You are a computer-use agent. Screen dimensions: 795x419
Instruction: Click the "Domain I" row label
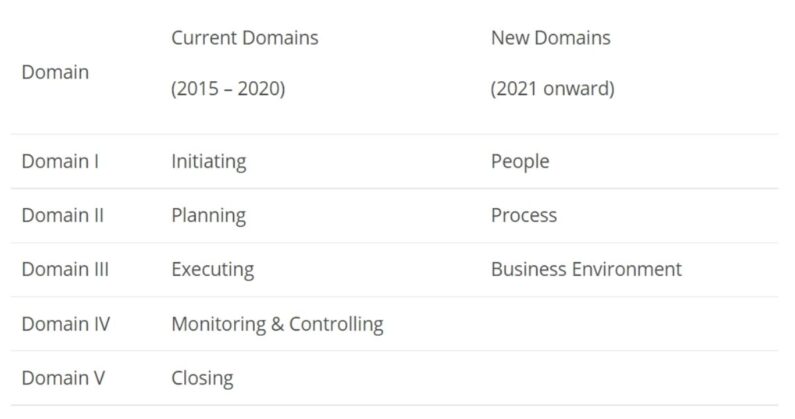(60, 161)
